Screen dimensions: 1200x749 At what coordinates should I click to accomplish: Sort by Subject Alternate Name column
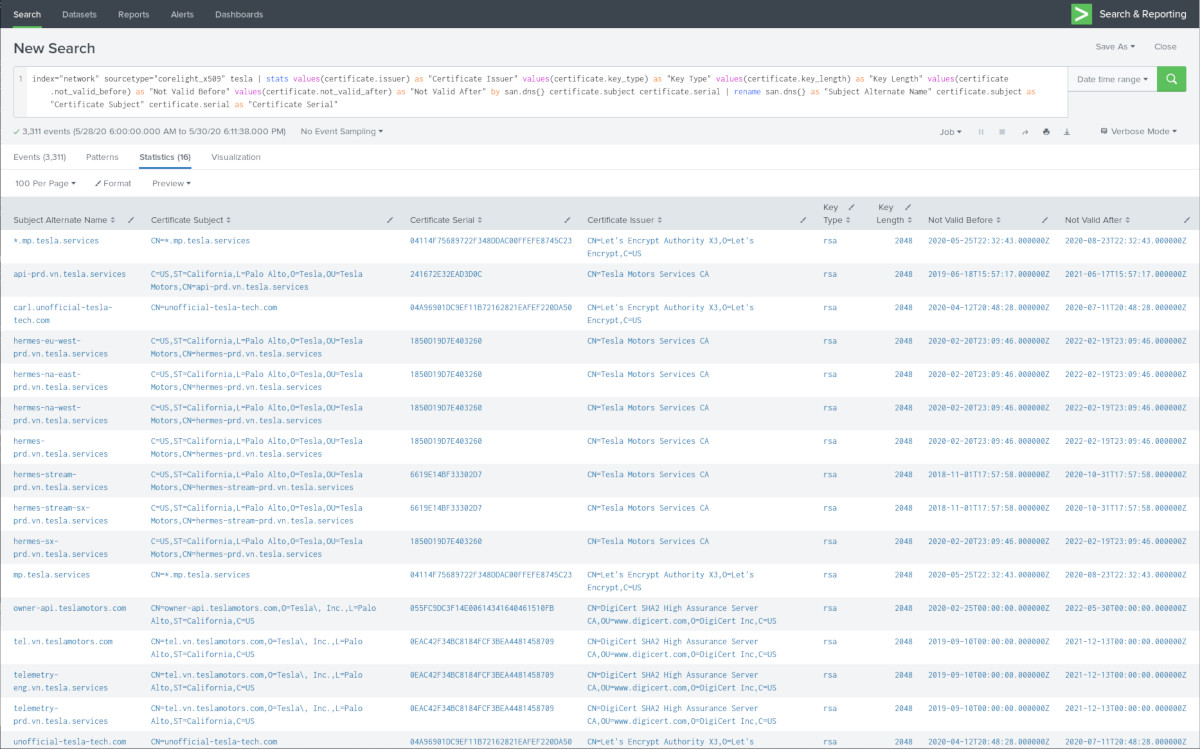[x=64, y=220]
